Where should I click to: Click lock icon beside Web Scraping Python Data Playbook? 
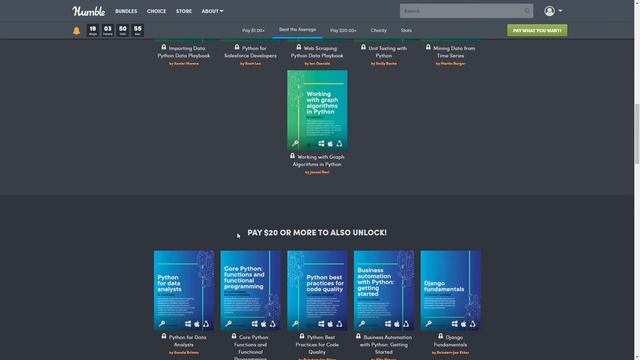299,47
